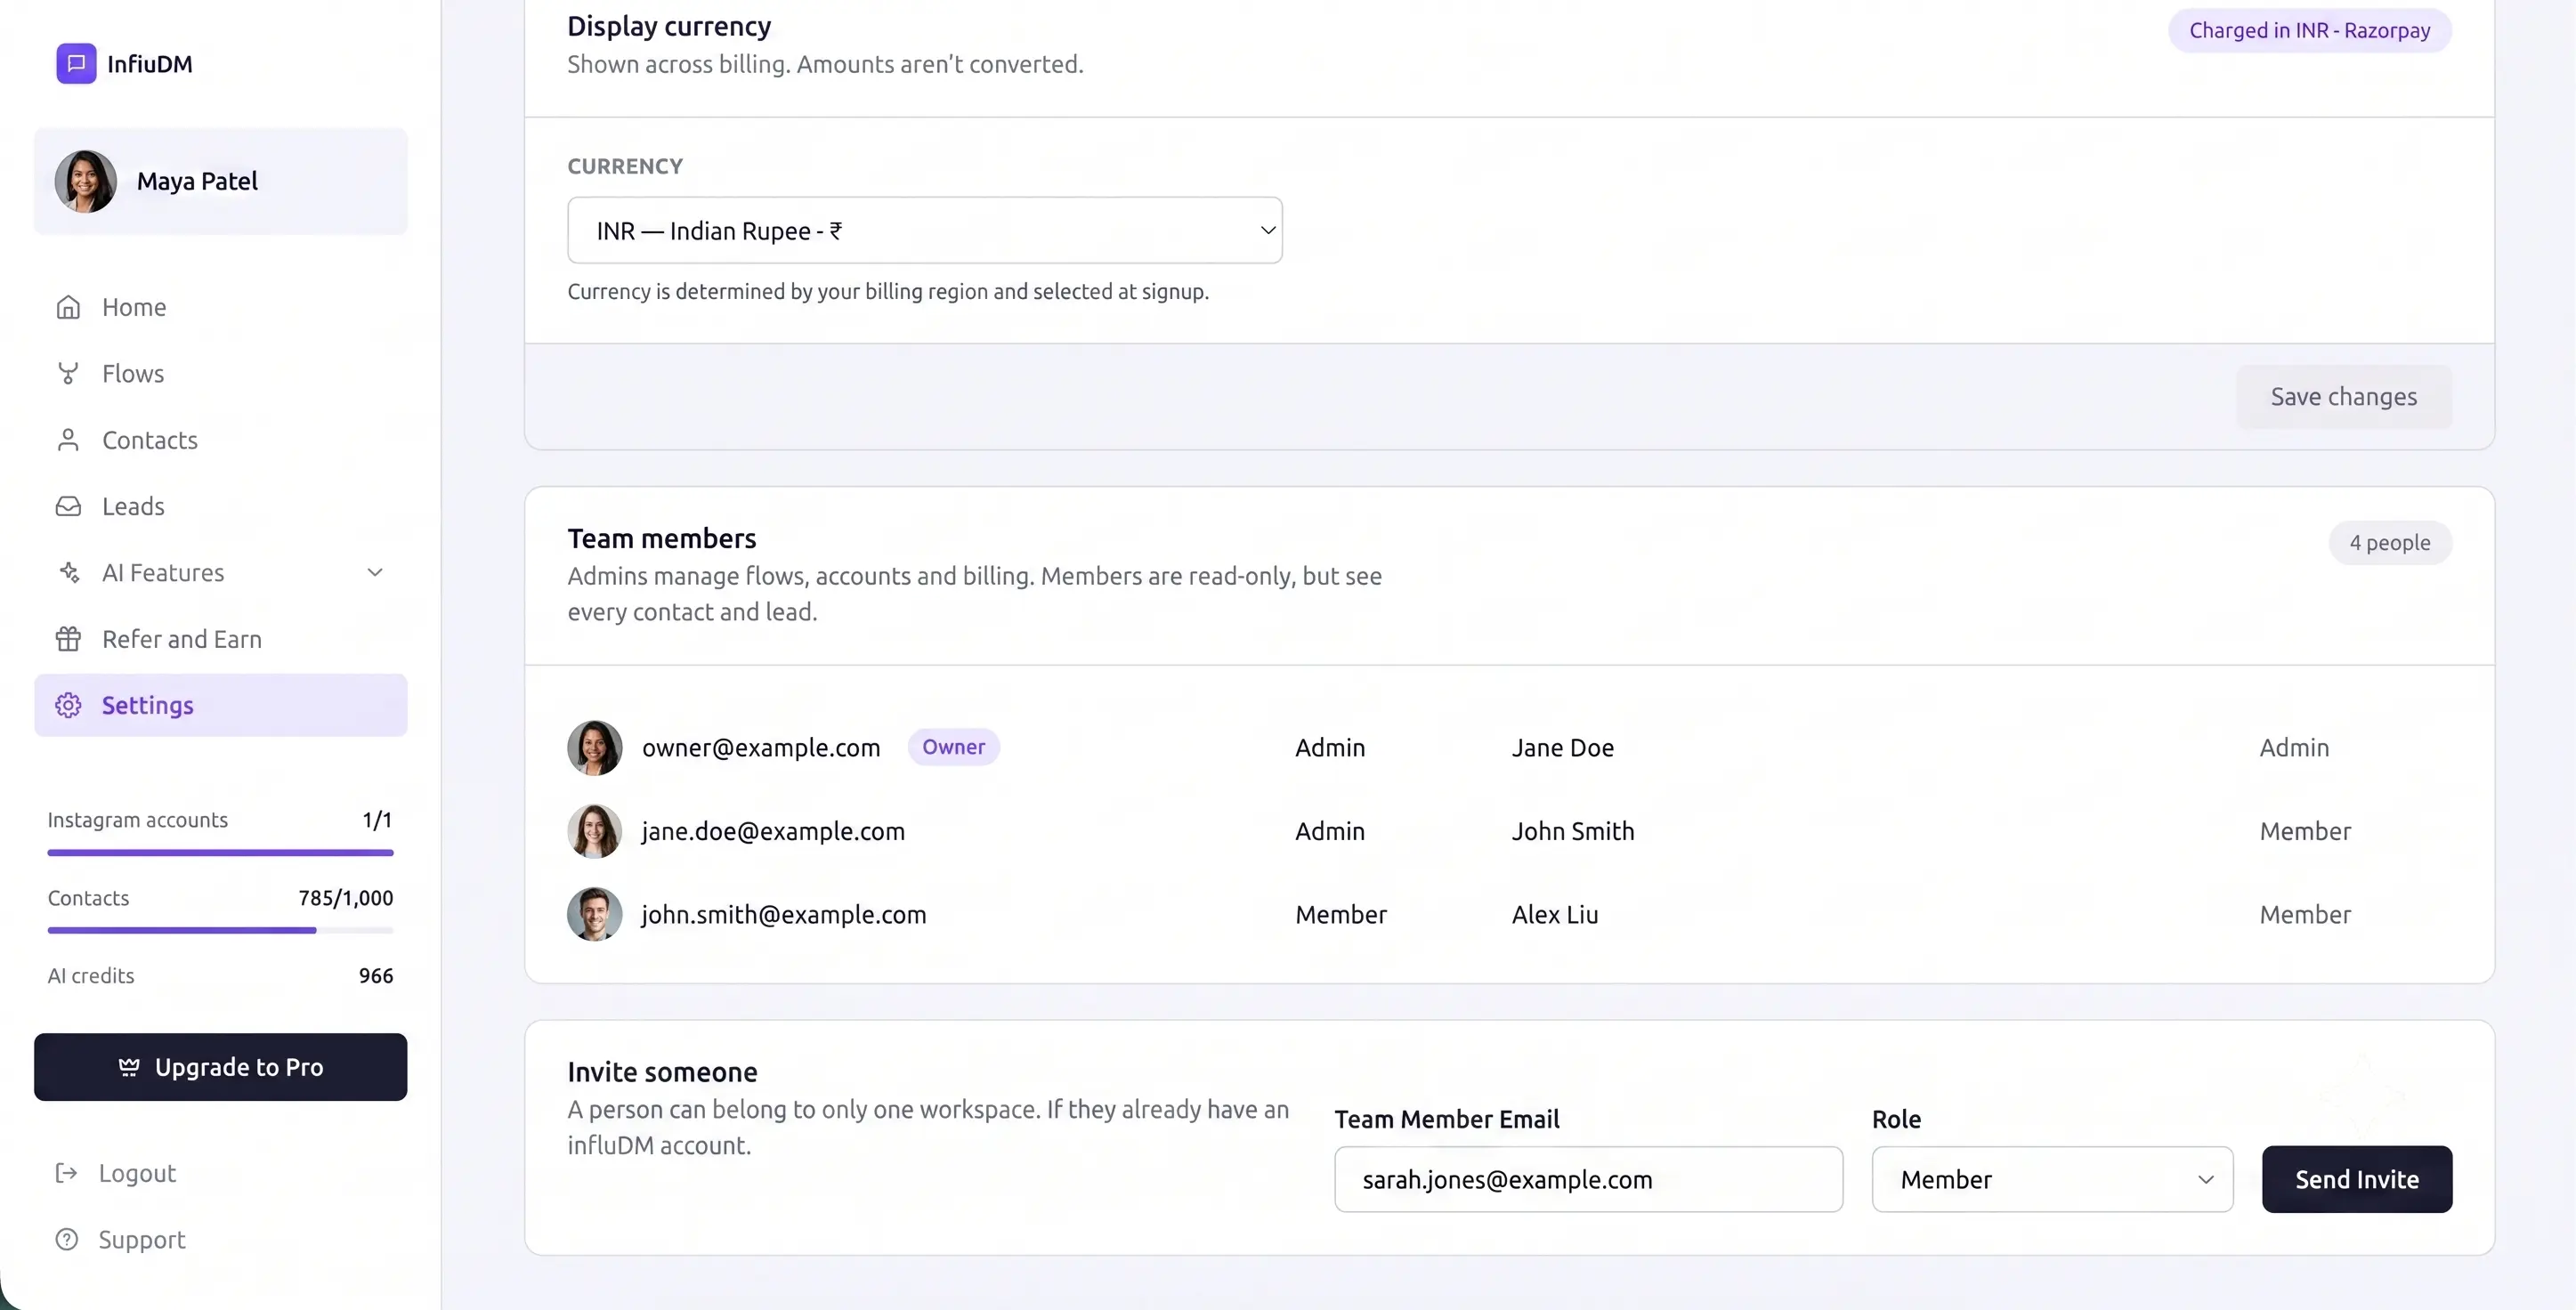Screen dimensions: 2576x1310
Task: Click the AI credits value 966
Action: (x=376, y=975)
